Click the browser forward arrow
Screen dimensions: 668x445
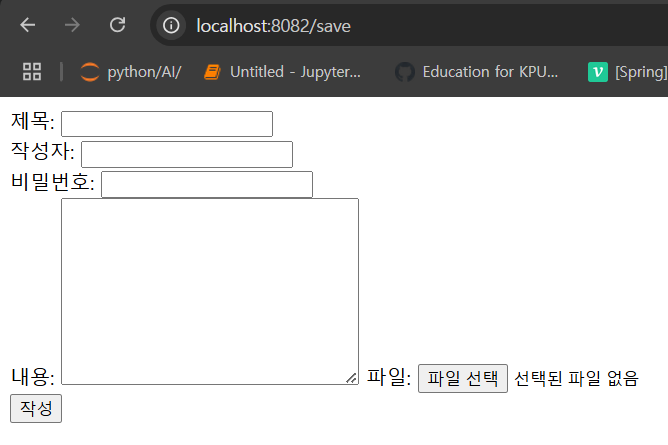(72, 25)
